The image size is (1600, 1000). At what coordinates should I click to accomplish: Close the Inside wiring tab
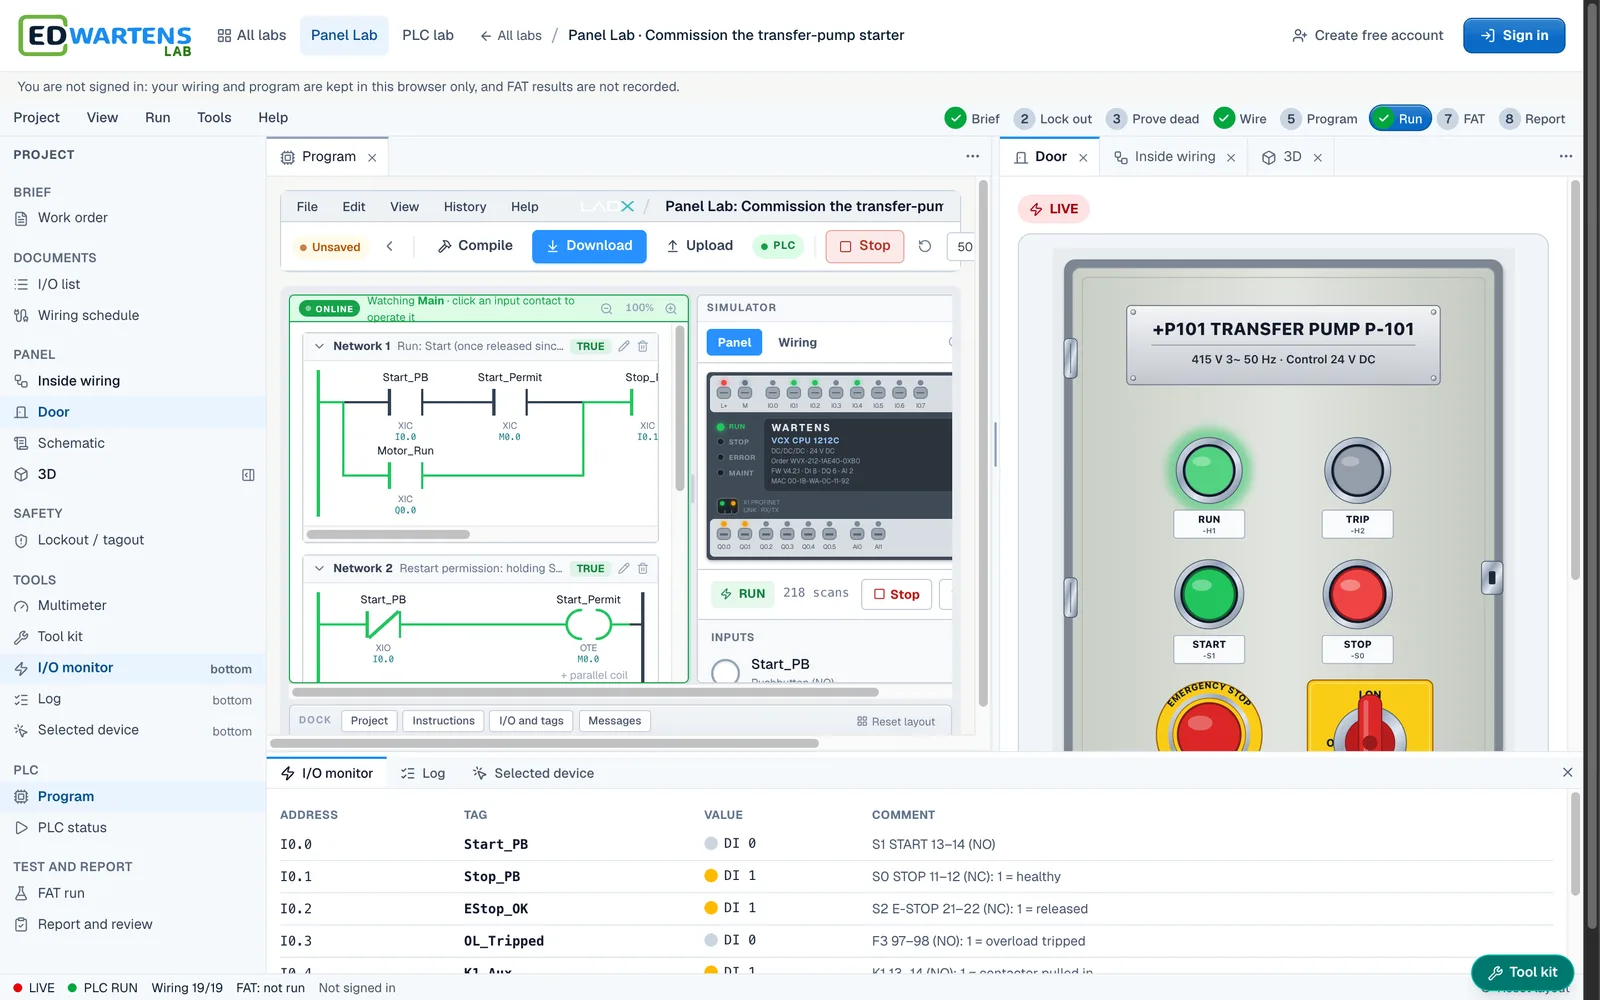tap(1231, 157)
